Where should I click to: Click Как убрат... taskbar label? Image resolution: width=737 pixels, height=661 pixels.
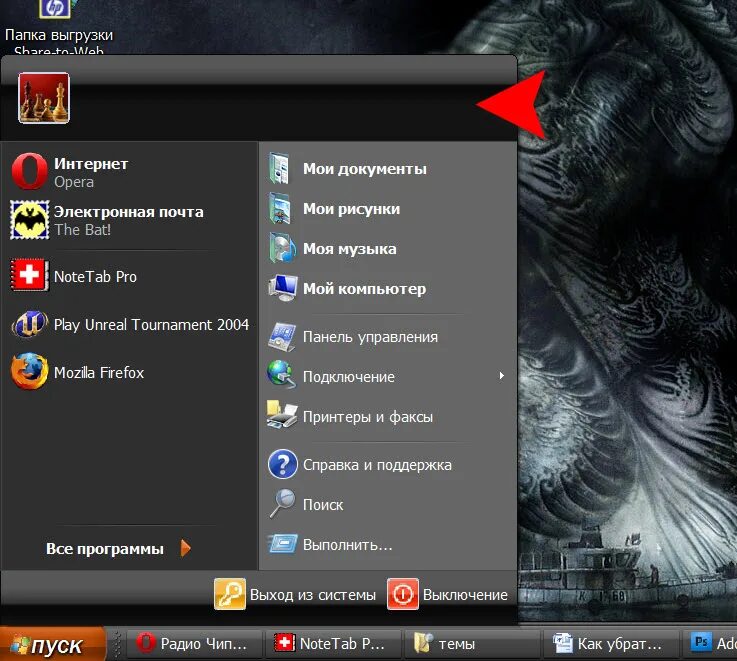(x=619, y=644)
